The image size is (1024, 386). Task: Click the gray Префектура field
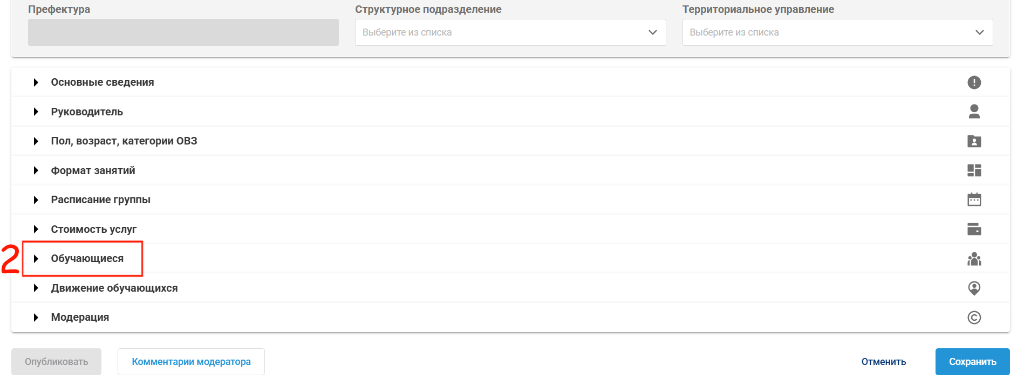(x=184, y=32)
